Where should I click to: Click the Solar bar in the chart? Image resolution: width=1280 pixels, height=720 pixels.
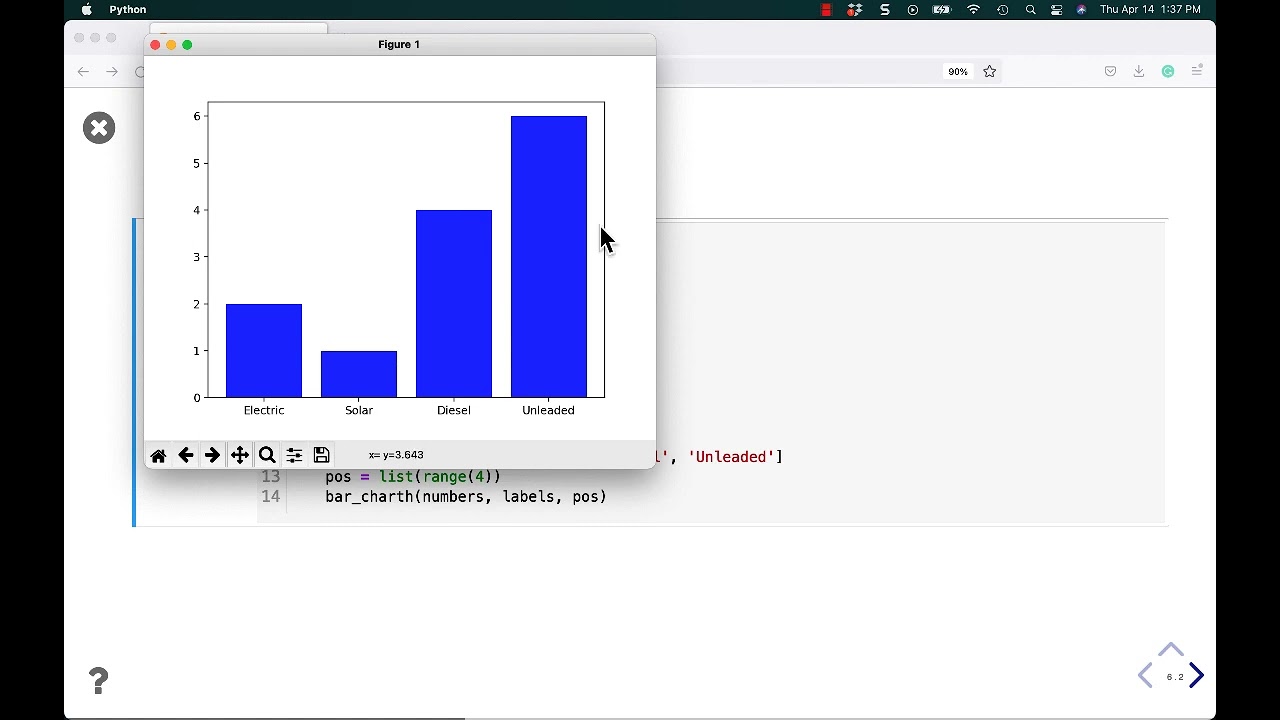[x=359, y=374]
